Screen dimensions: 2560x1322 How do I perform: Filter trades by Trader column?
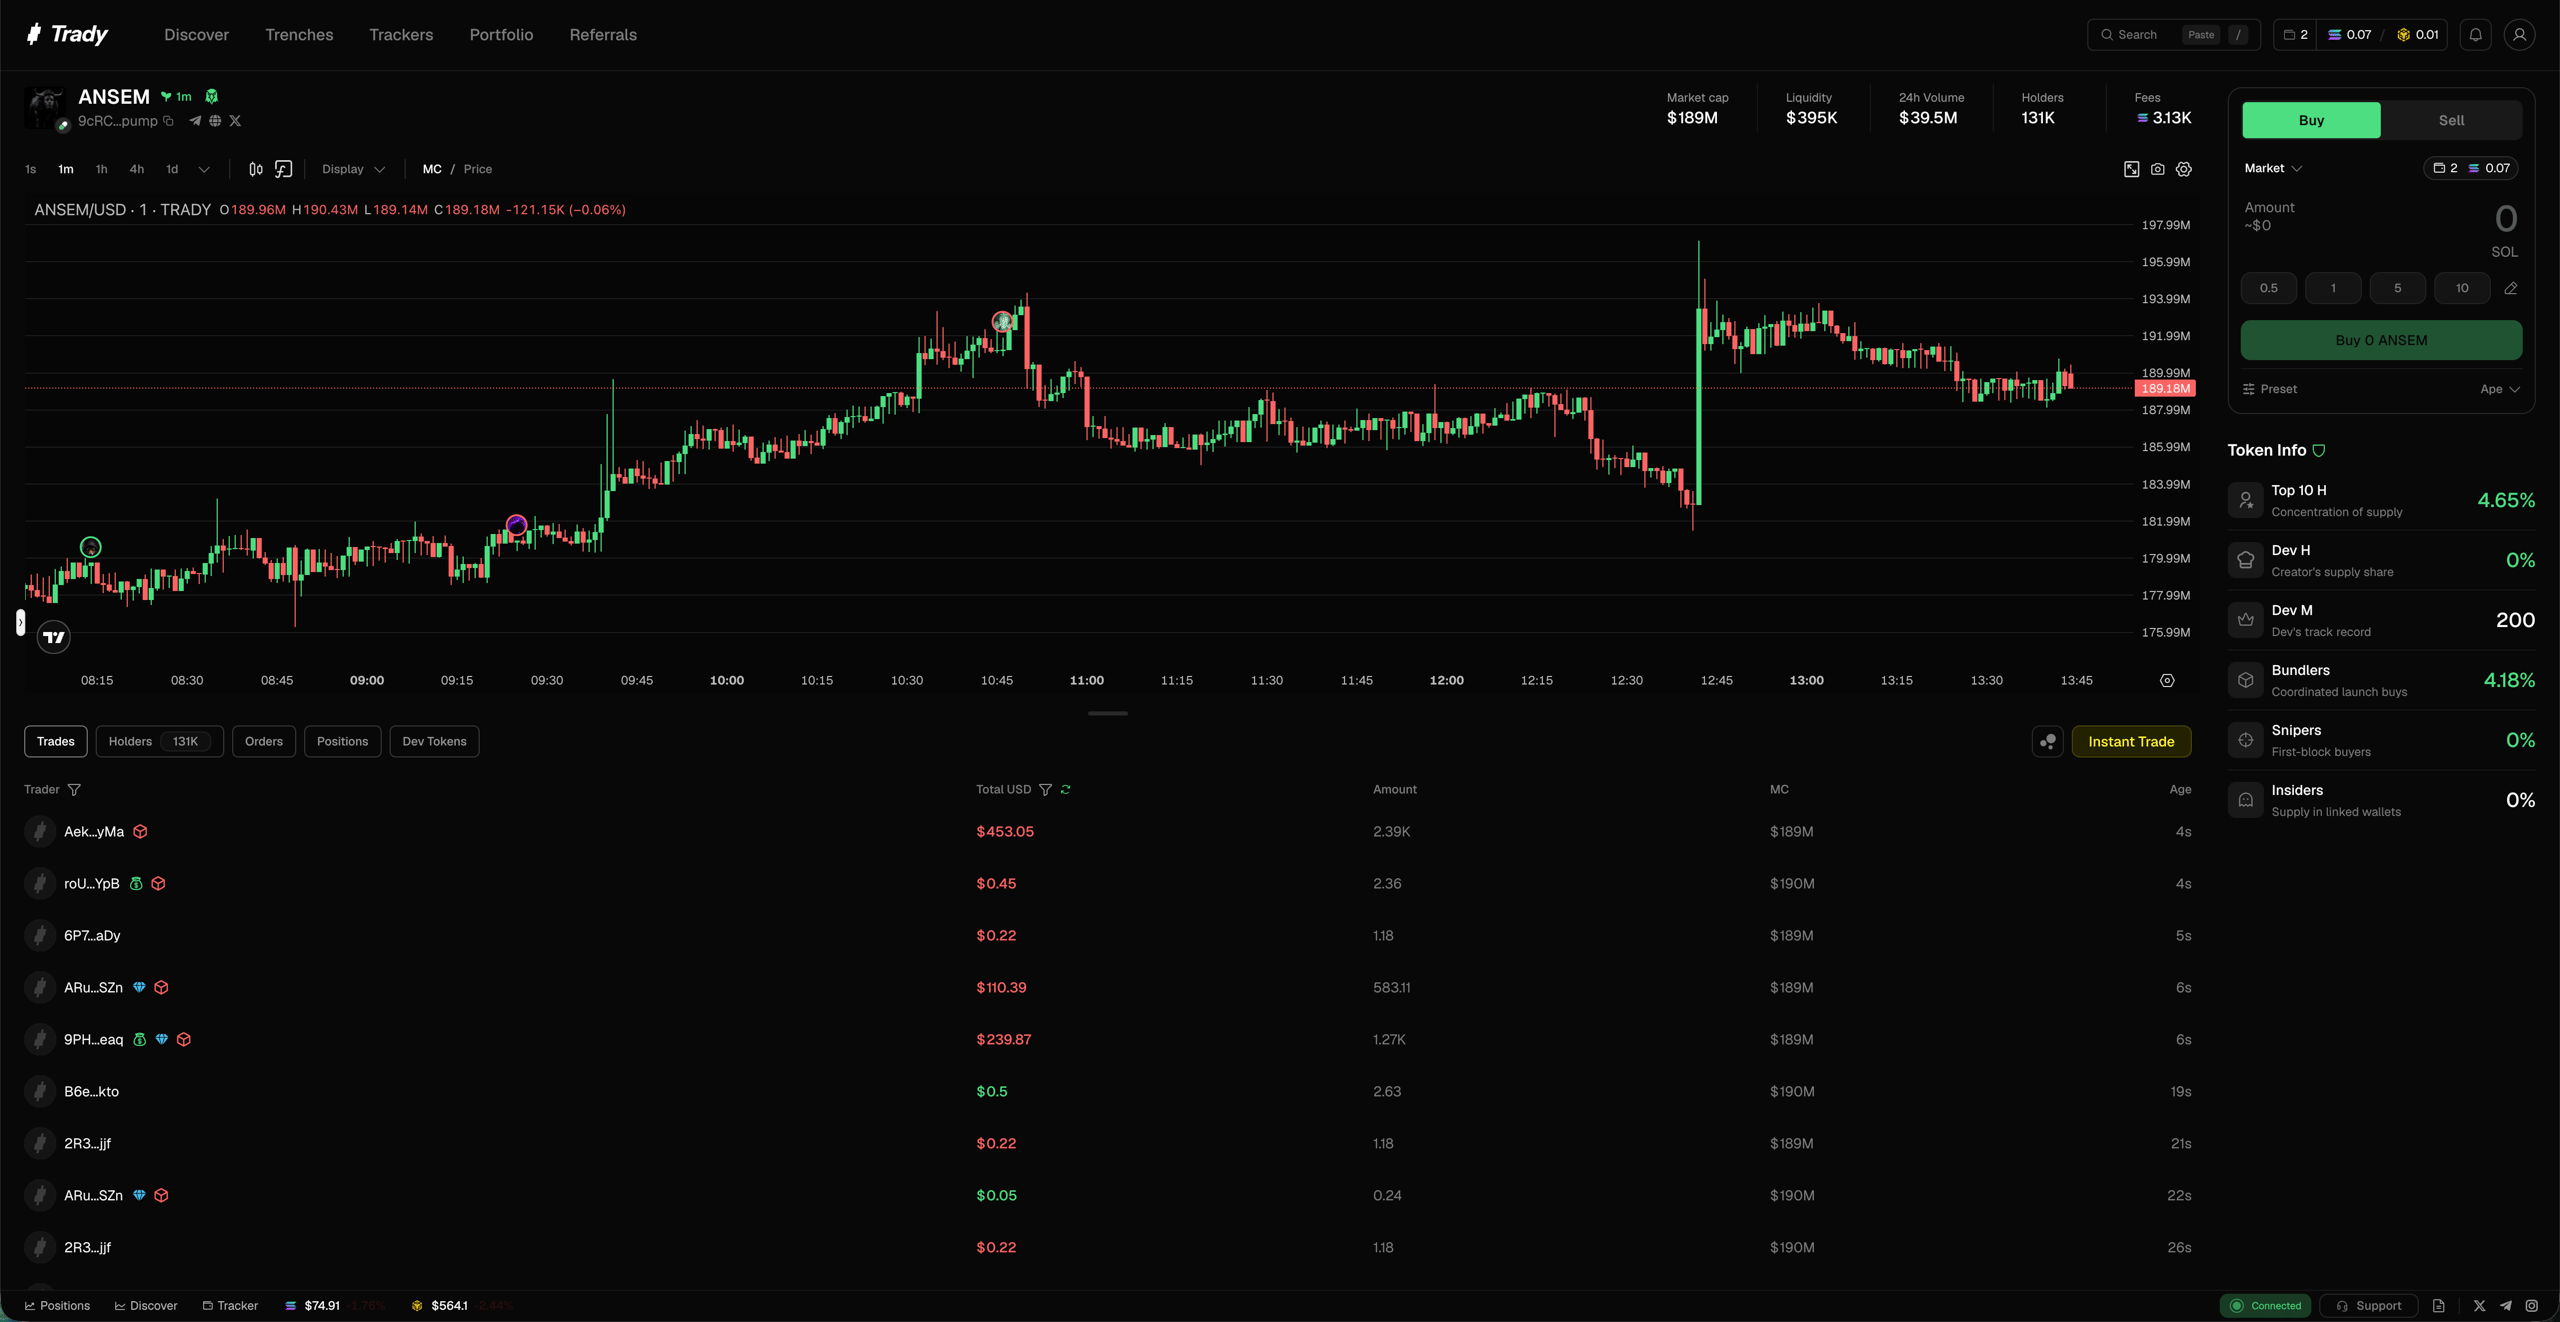pyautogui.click(x=74, y=790)
